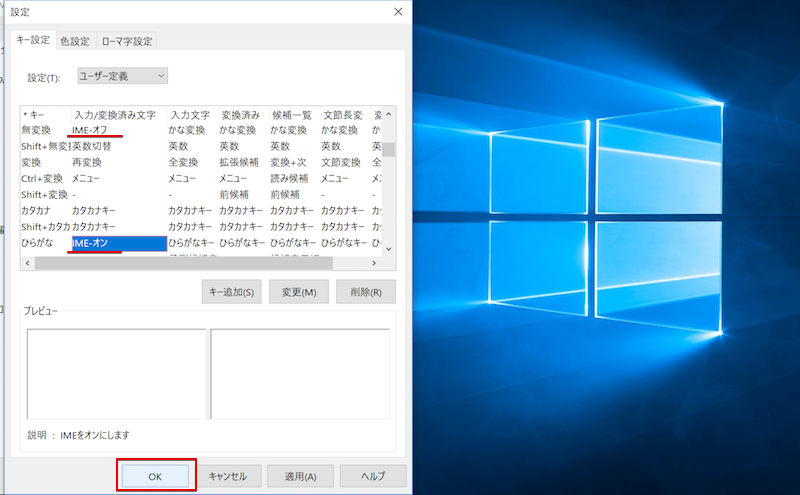The image size is (800, 495).
Task: Click the OK button
Action: [x=155, y=476]
